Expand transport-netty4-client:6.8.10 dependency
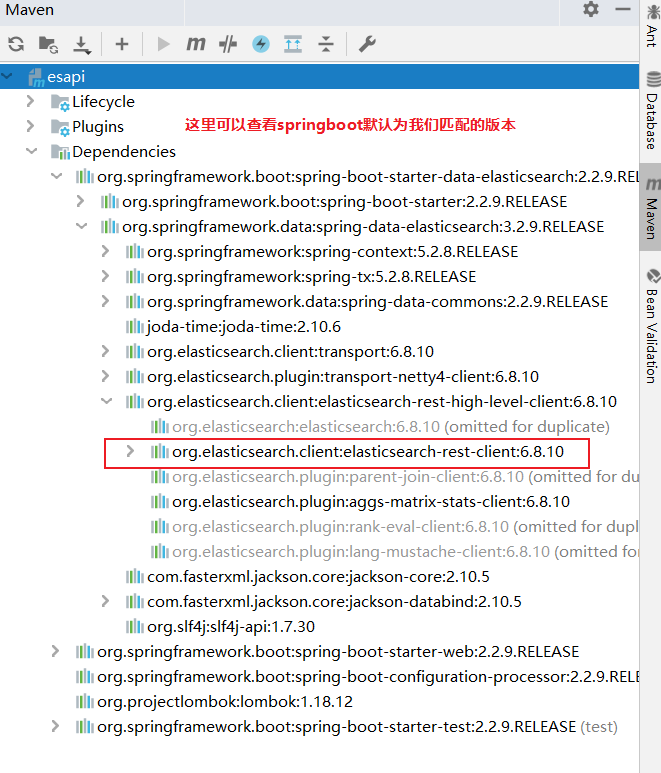Viewport: 661px width, 773px height. pos(105,376)
